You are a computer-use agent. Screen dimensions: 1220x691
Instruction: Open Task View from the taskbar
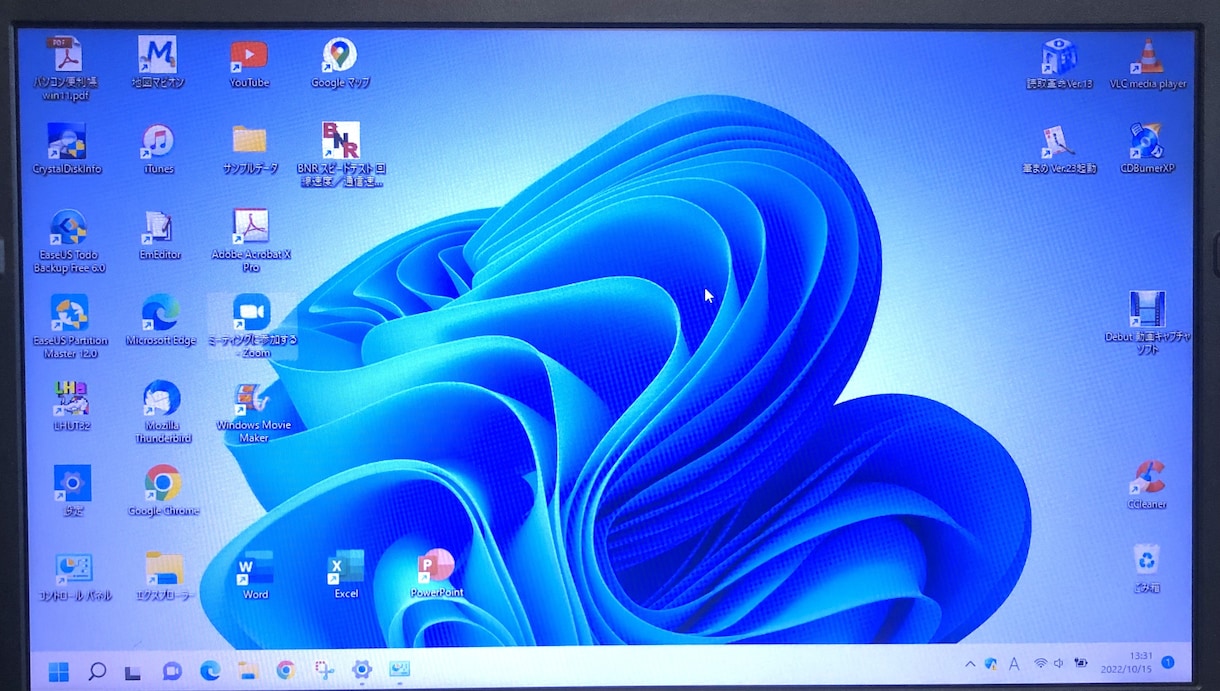(134, 671)
